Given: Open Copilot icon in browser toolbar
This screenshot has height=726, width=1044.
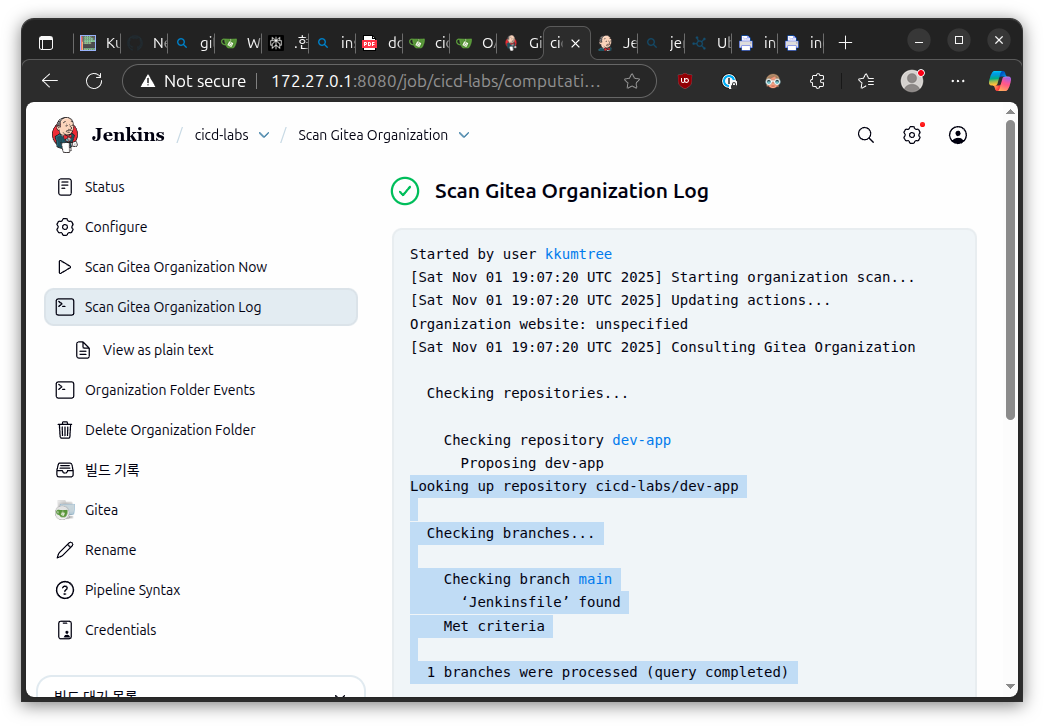Looking at the screenshot, I should 999,81.
